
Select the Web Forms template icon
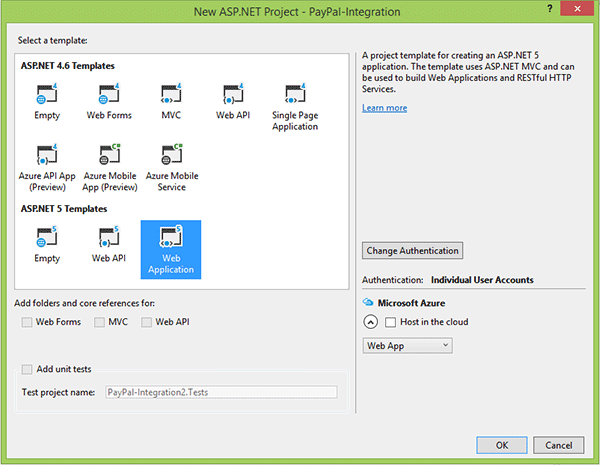[109, 94]
